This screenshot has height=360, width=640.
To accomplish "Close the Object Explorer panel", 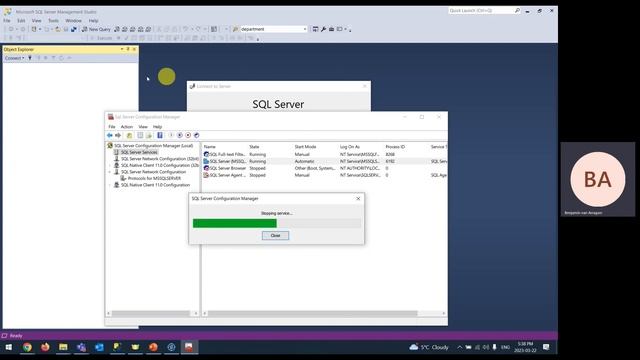I will tap(134, 49).
